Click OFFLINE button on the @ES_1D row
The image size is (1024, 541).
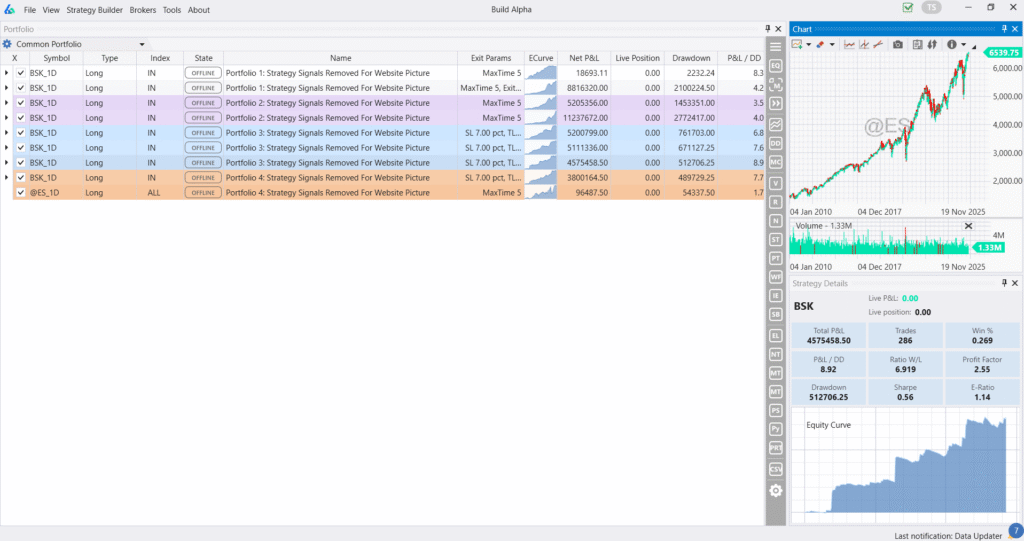(x=203, y=193)
